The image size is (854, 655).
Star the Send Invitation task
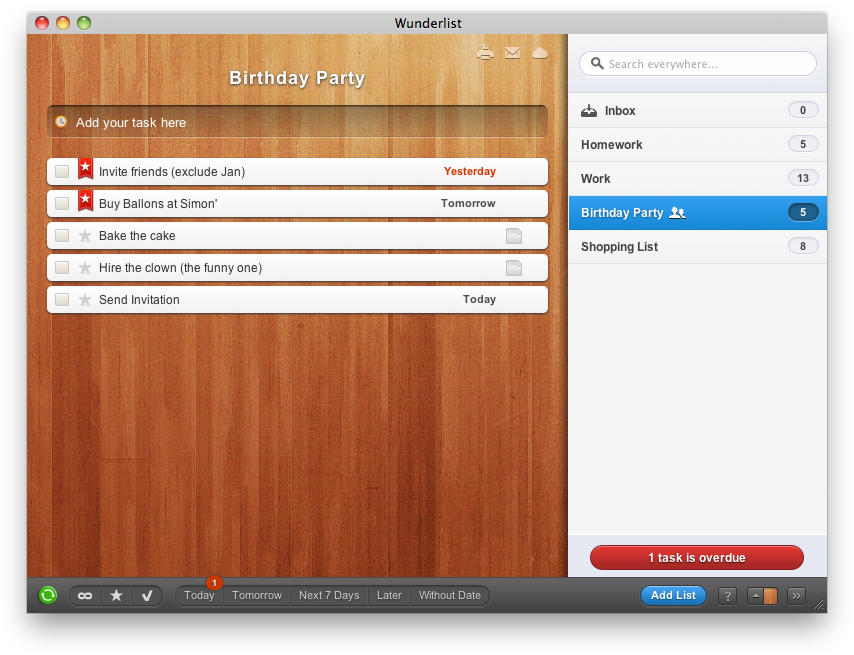85,300
